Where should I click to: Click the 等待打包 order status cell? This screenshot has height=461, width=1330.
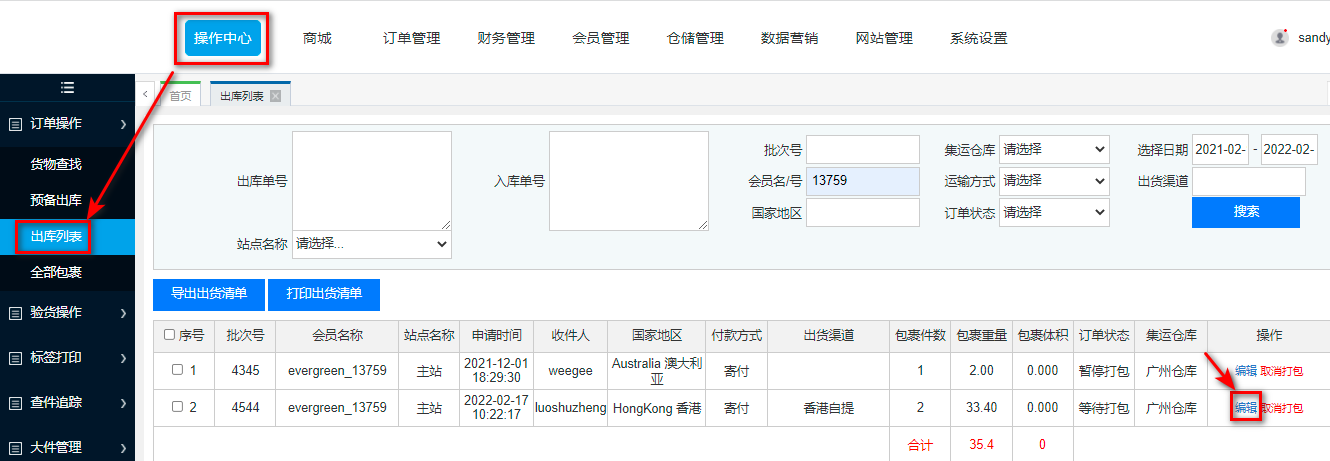(x=1104, y=408)
